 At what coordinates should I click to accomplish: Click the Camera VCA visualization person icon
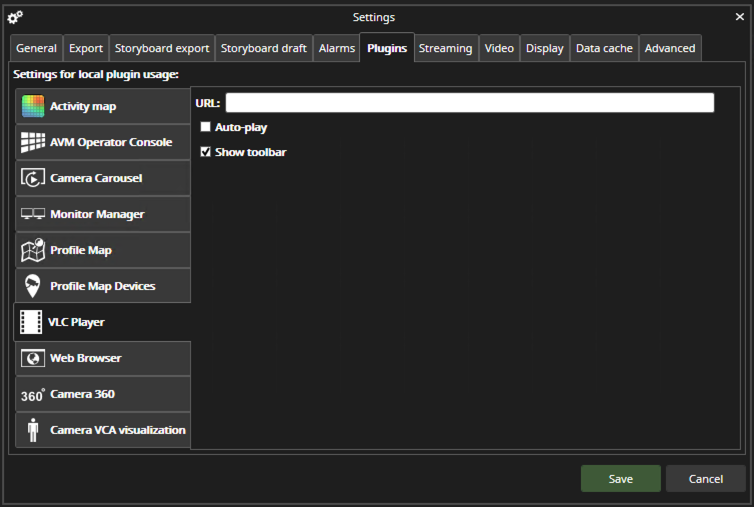click(x=33, y=430)
